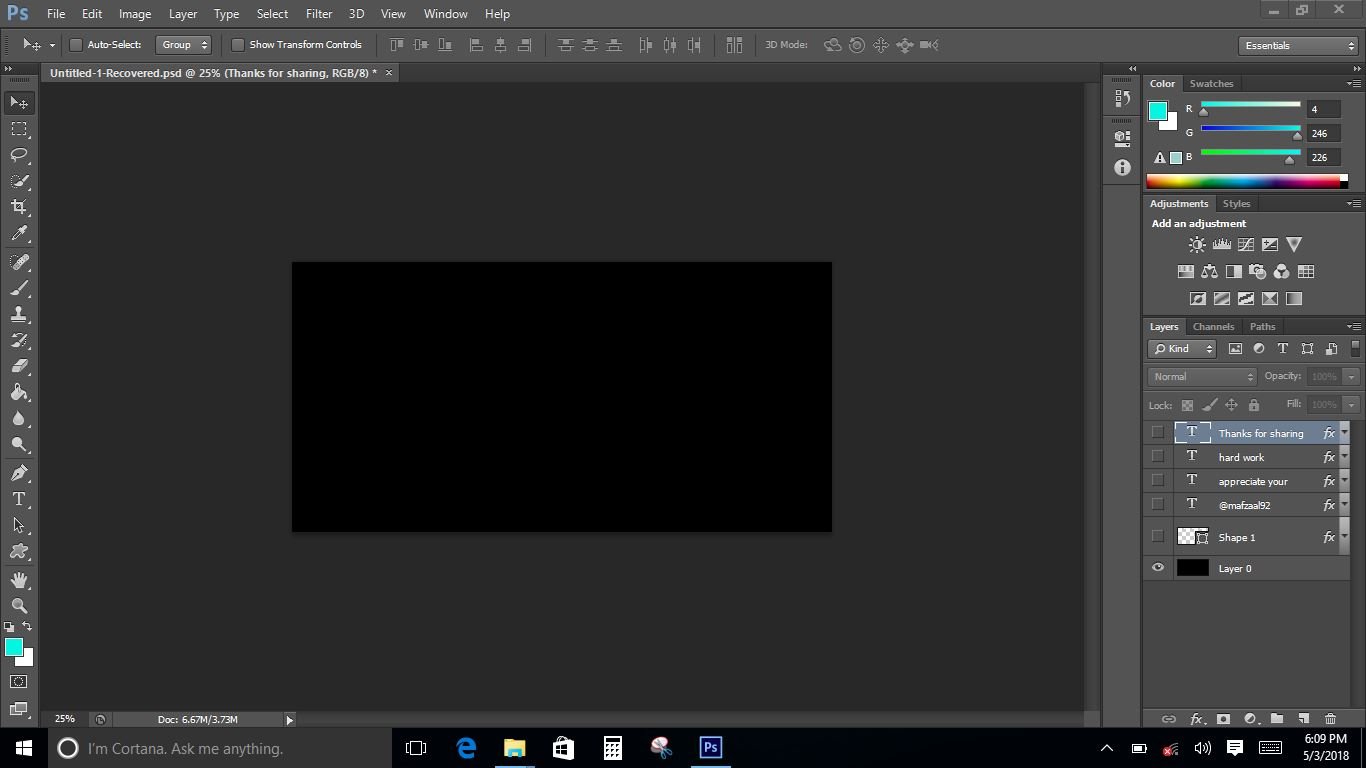The width and height of the screenshot is (1366, 768).
Task: Open the Image menu
Action: tap(135, 14)
